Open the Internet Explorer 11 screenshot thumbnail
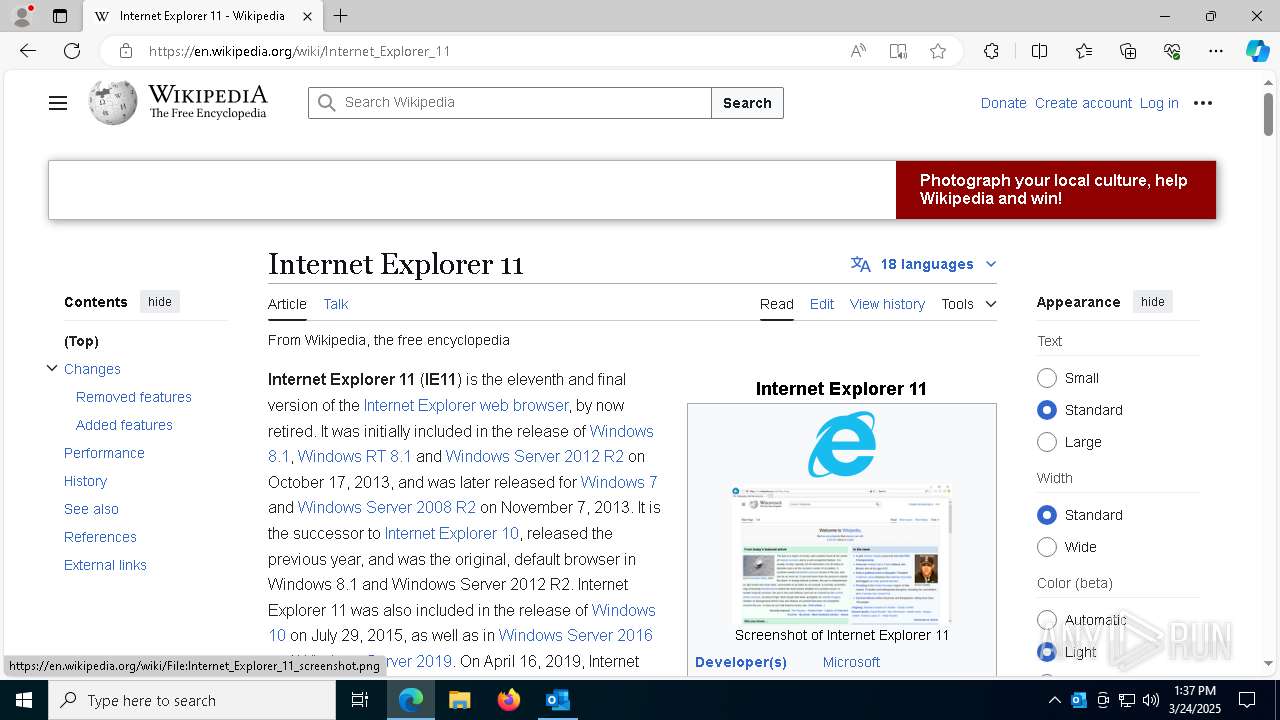The width and height of the screenshot is (1280, 720). point(842,555)
